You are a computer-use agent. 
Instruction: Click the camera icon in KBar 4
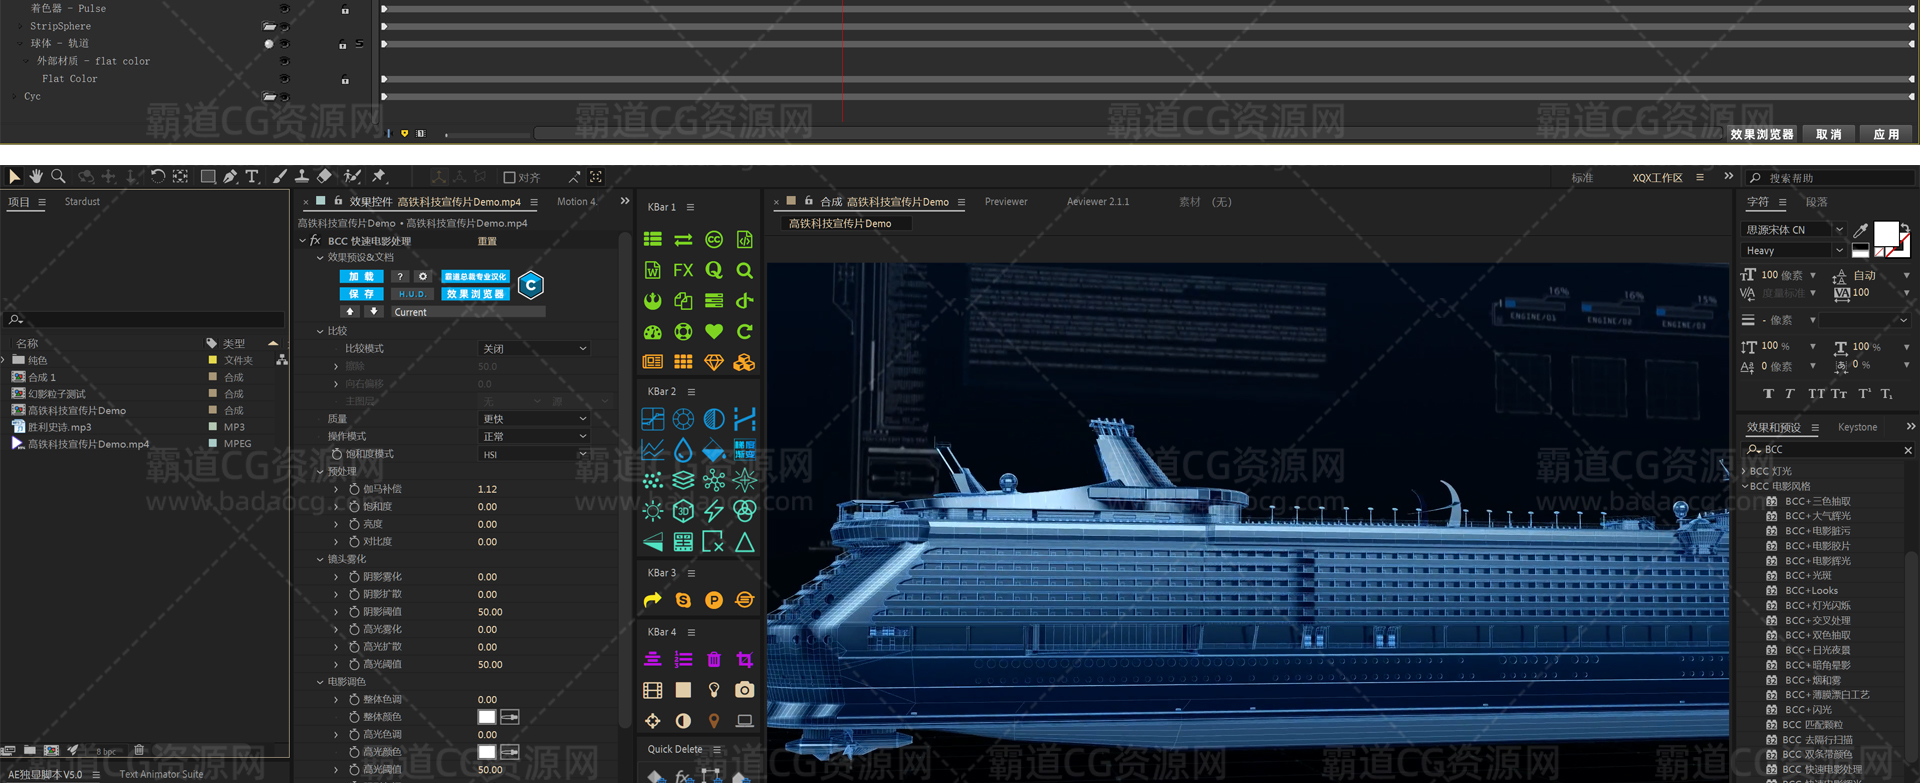744,690
